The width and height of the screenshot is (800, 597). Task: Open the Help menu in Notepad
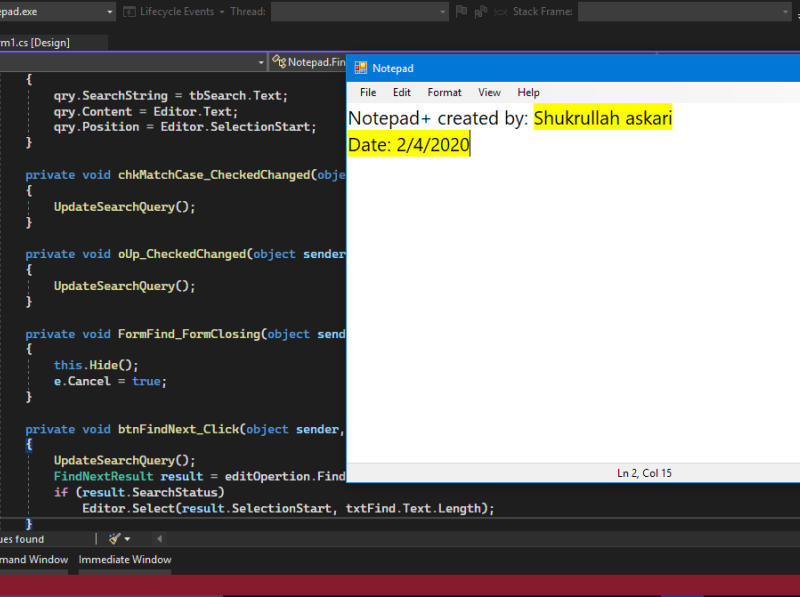(x=528, y=92)
